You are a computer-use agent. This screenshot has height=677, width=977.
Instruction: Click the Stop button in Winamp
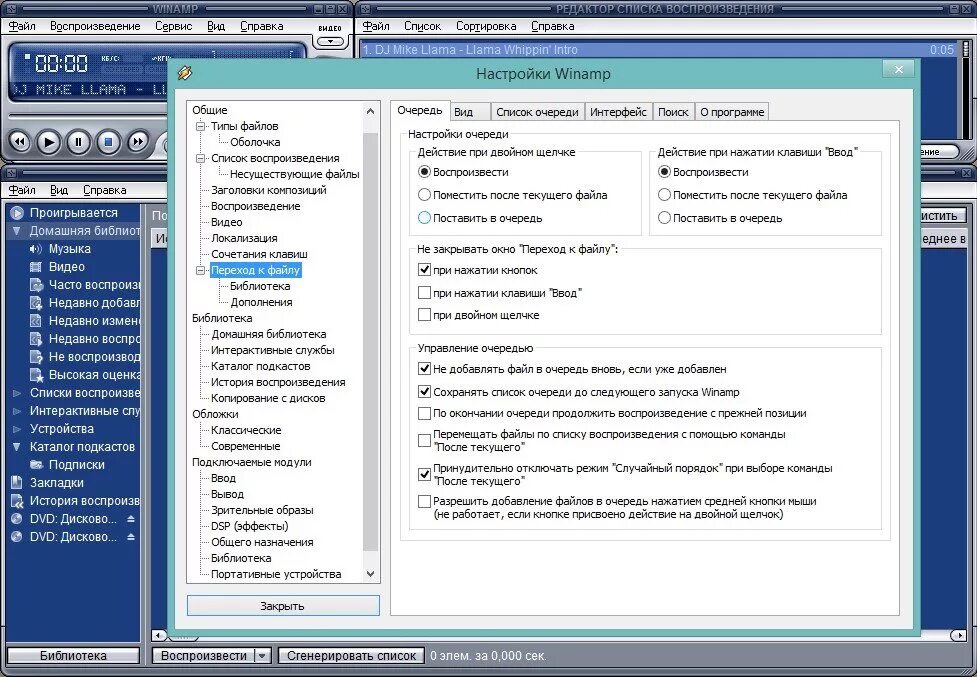pyautogui.click(x=108, y=142)
